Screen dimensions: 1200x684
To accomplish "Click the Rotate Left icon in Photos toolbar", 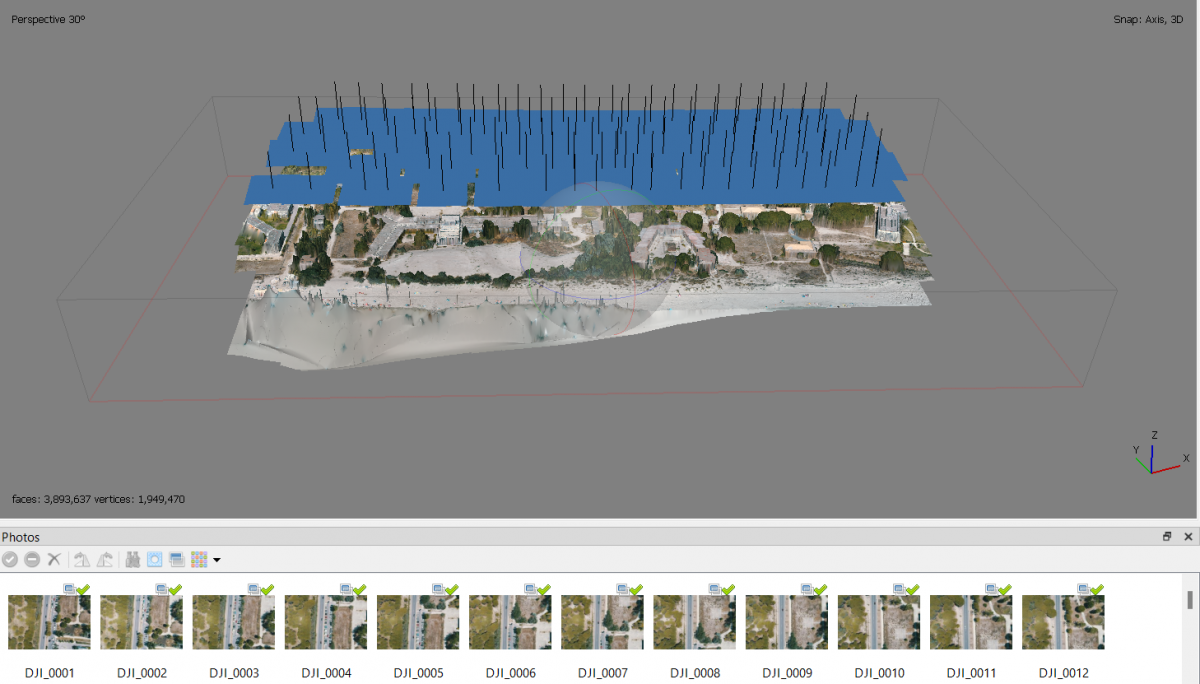I will coord(82,560).
